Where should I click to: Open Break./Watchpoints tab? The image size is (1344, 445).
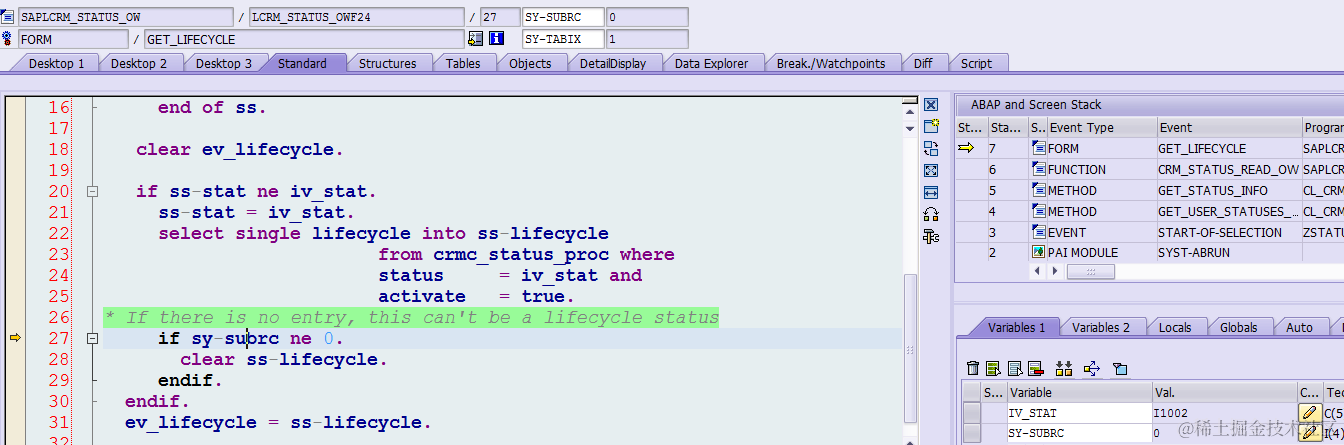tap(831, 63)
